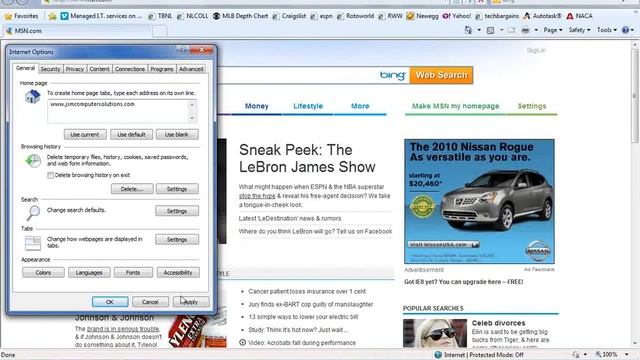Click the Fonts appearance button
This screenshot has width=640, height=360.
click(x=133, y=273)
